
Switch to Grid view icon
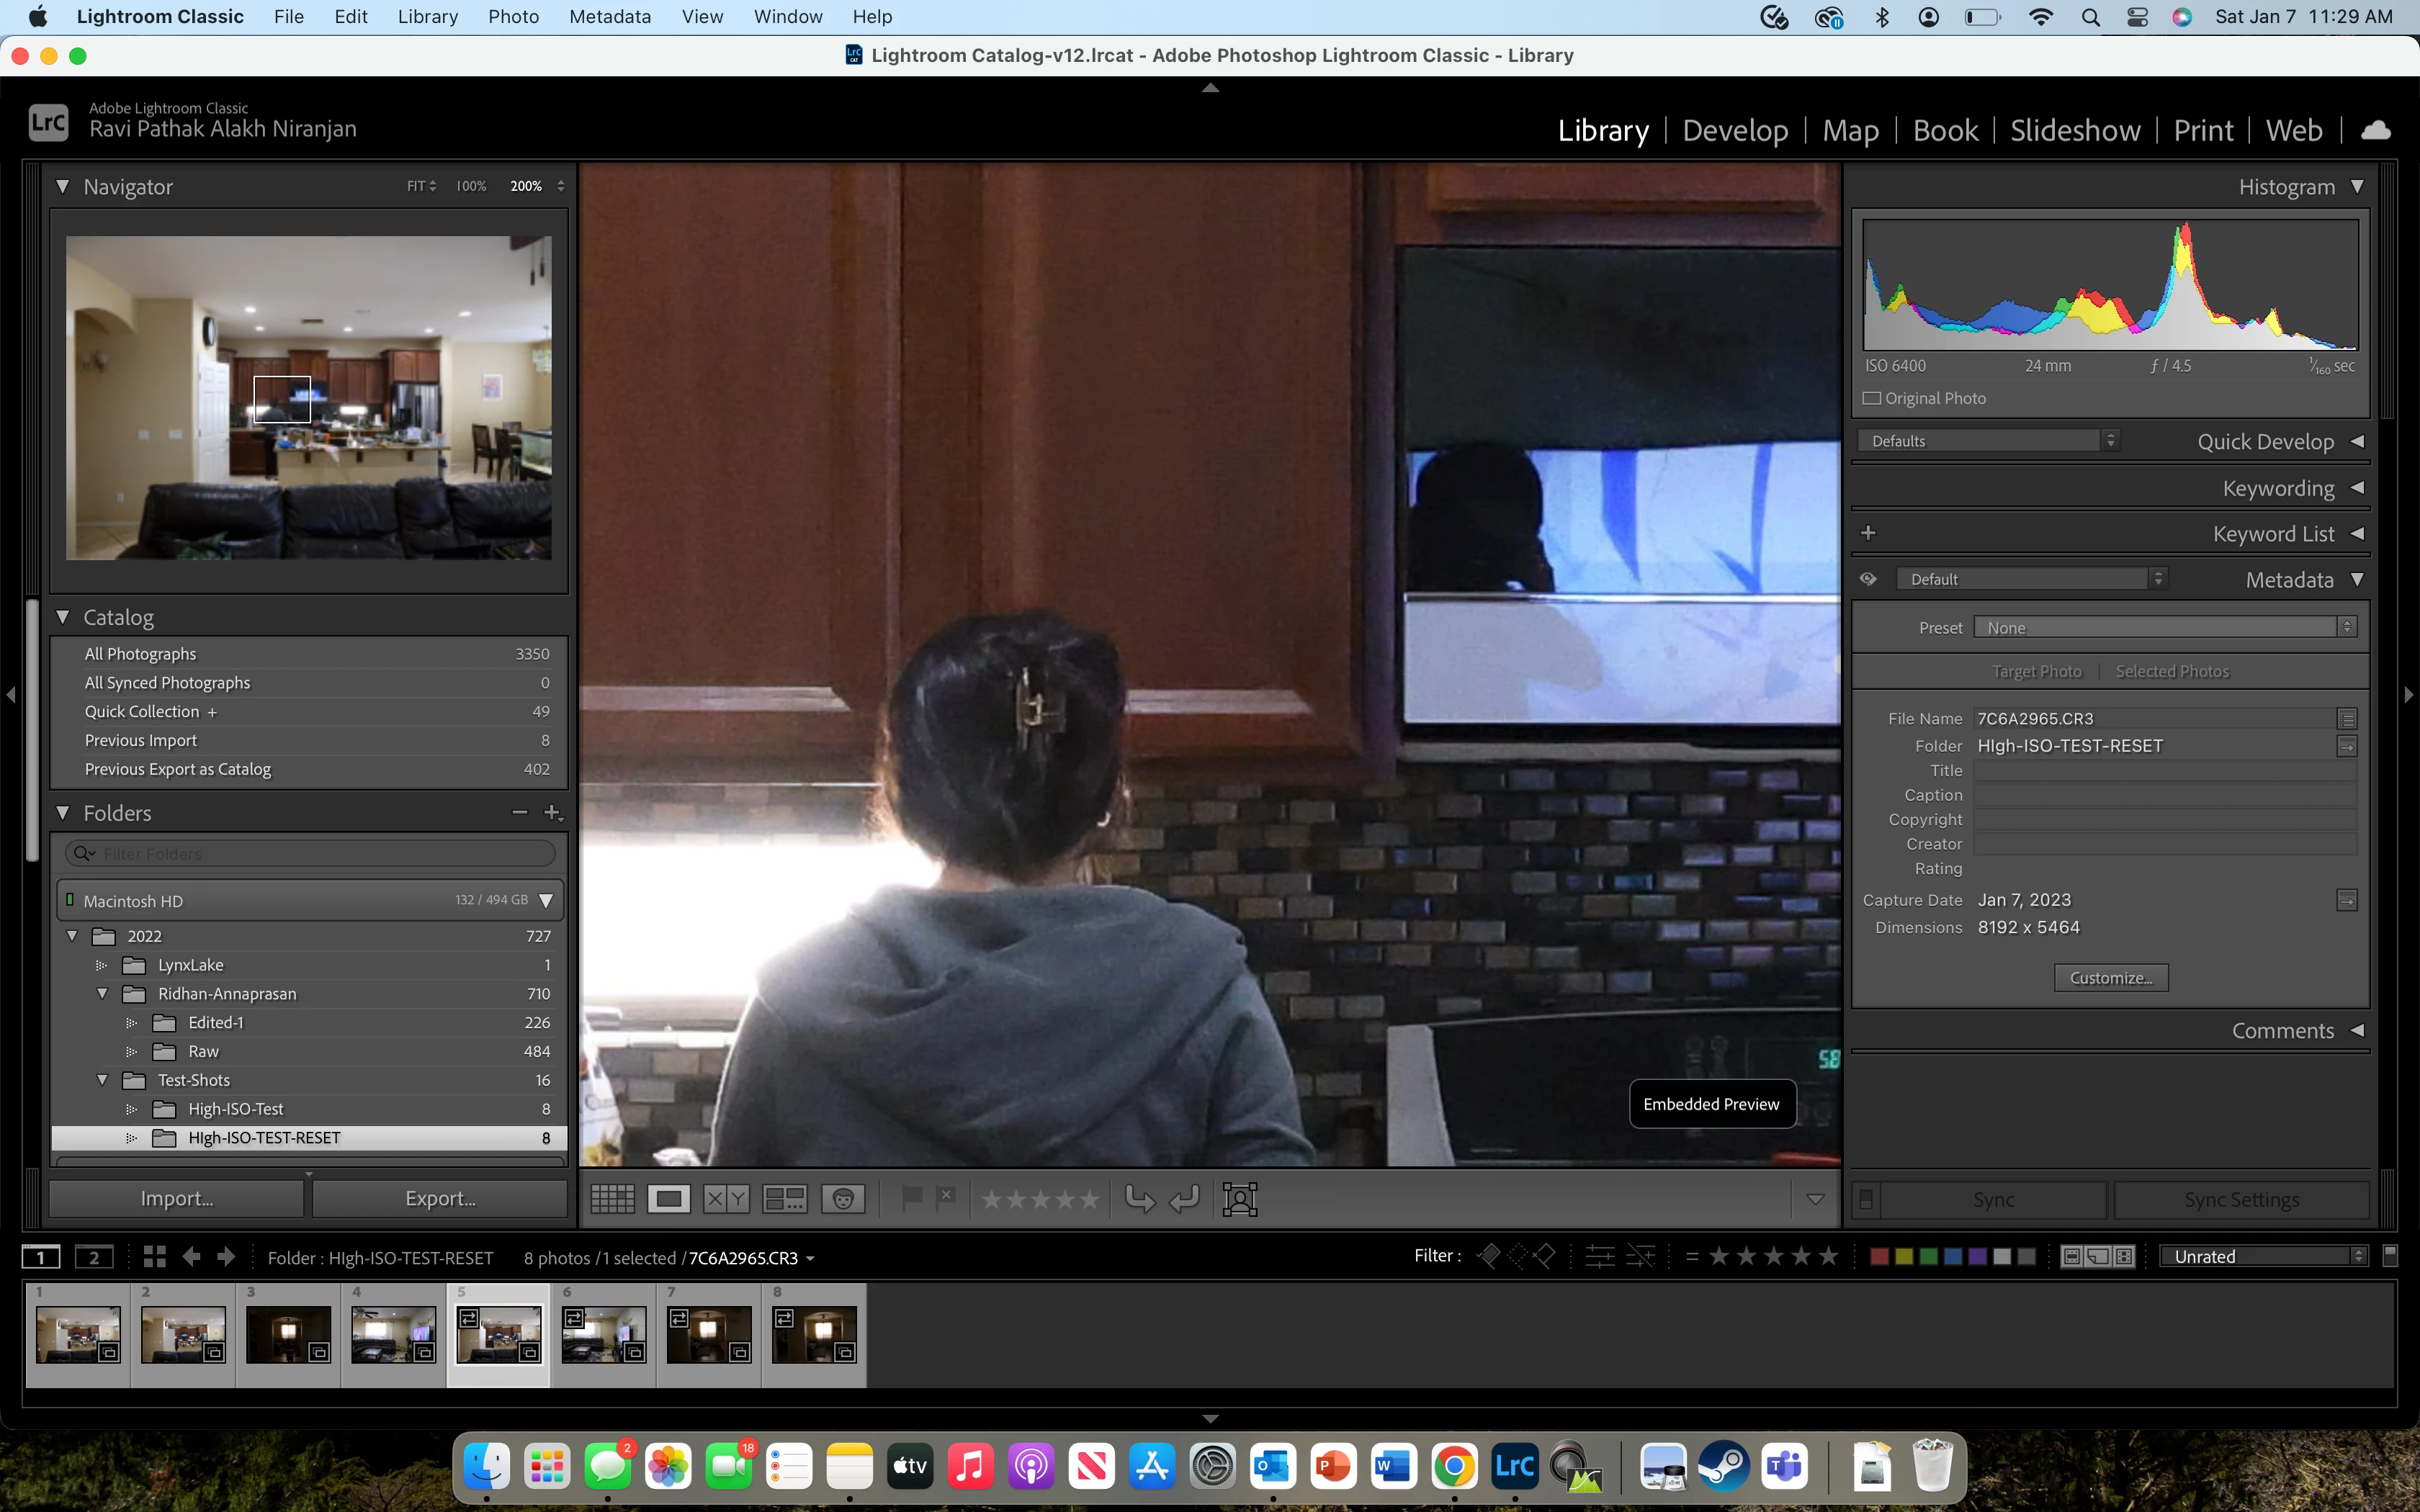coord(612,1199)
